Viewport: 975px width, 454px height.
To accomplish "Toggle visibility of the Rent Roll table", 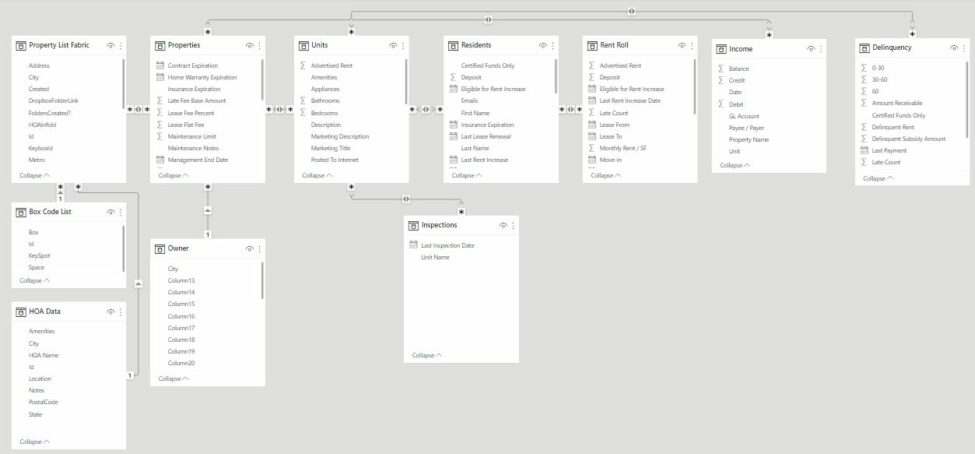I will coord(682,45).
